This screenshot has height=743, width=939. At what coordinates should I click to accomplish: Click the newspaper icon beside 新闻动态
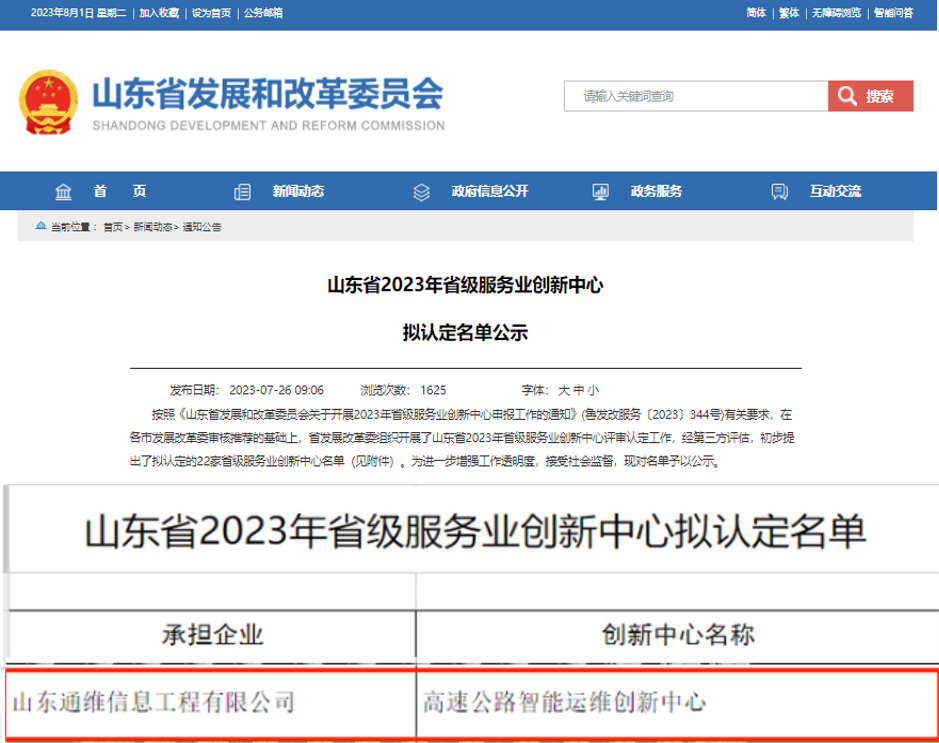click(x=242, y=192)
